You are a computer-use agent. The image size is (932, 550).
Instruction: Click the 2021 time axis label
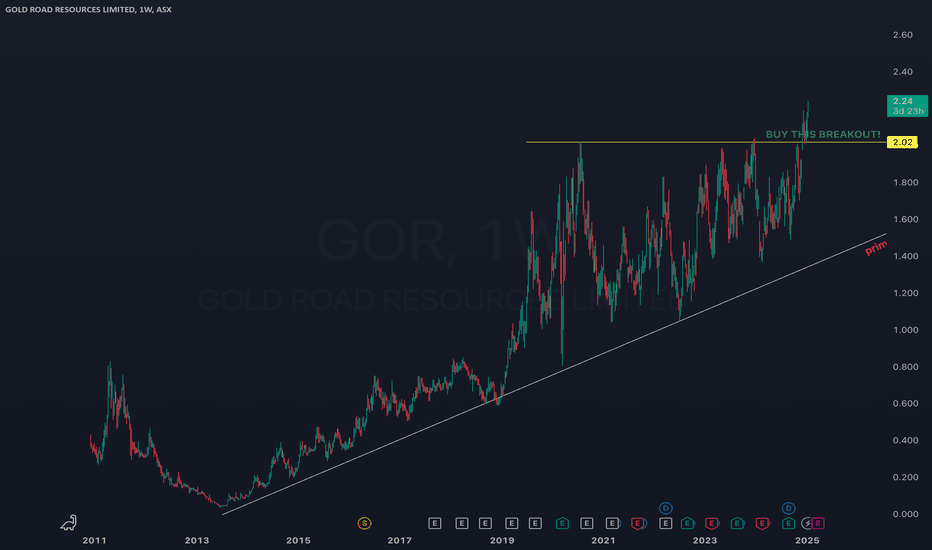603,540
